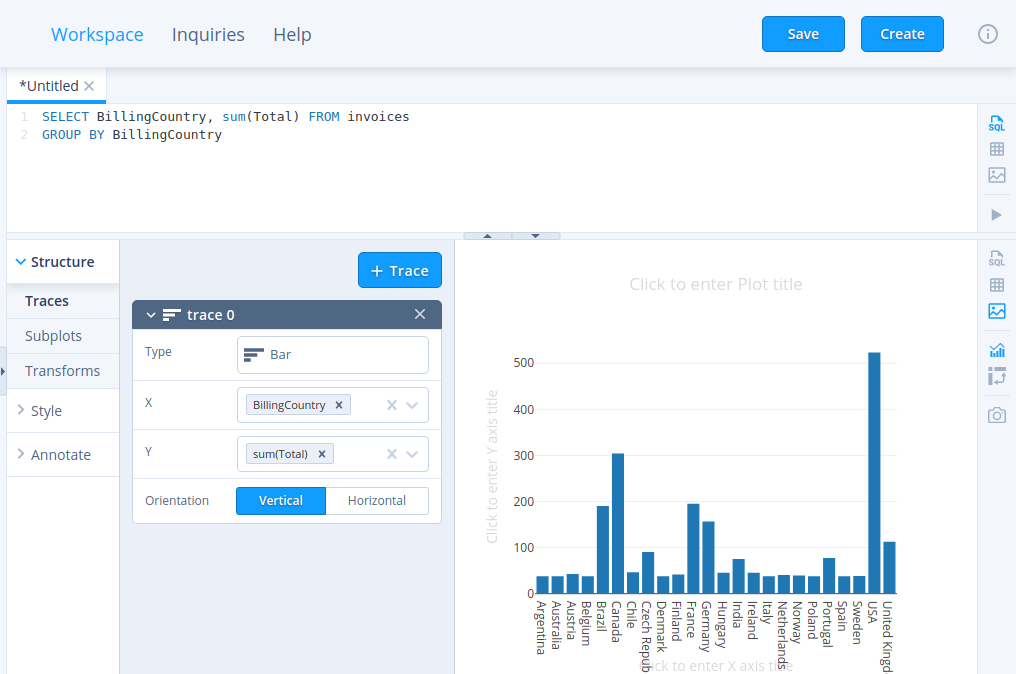Click the bar-chart visualisation settings icon
The image size is (1016, 674).
[996, 350]
